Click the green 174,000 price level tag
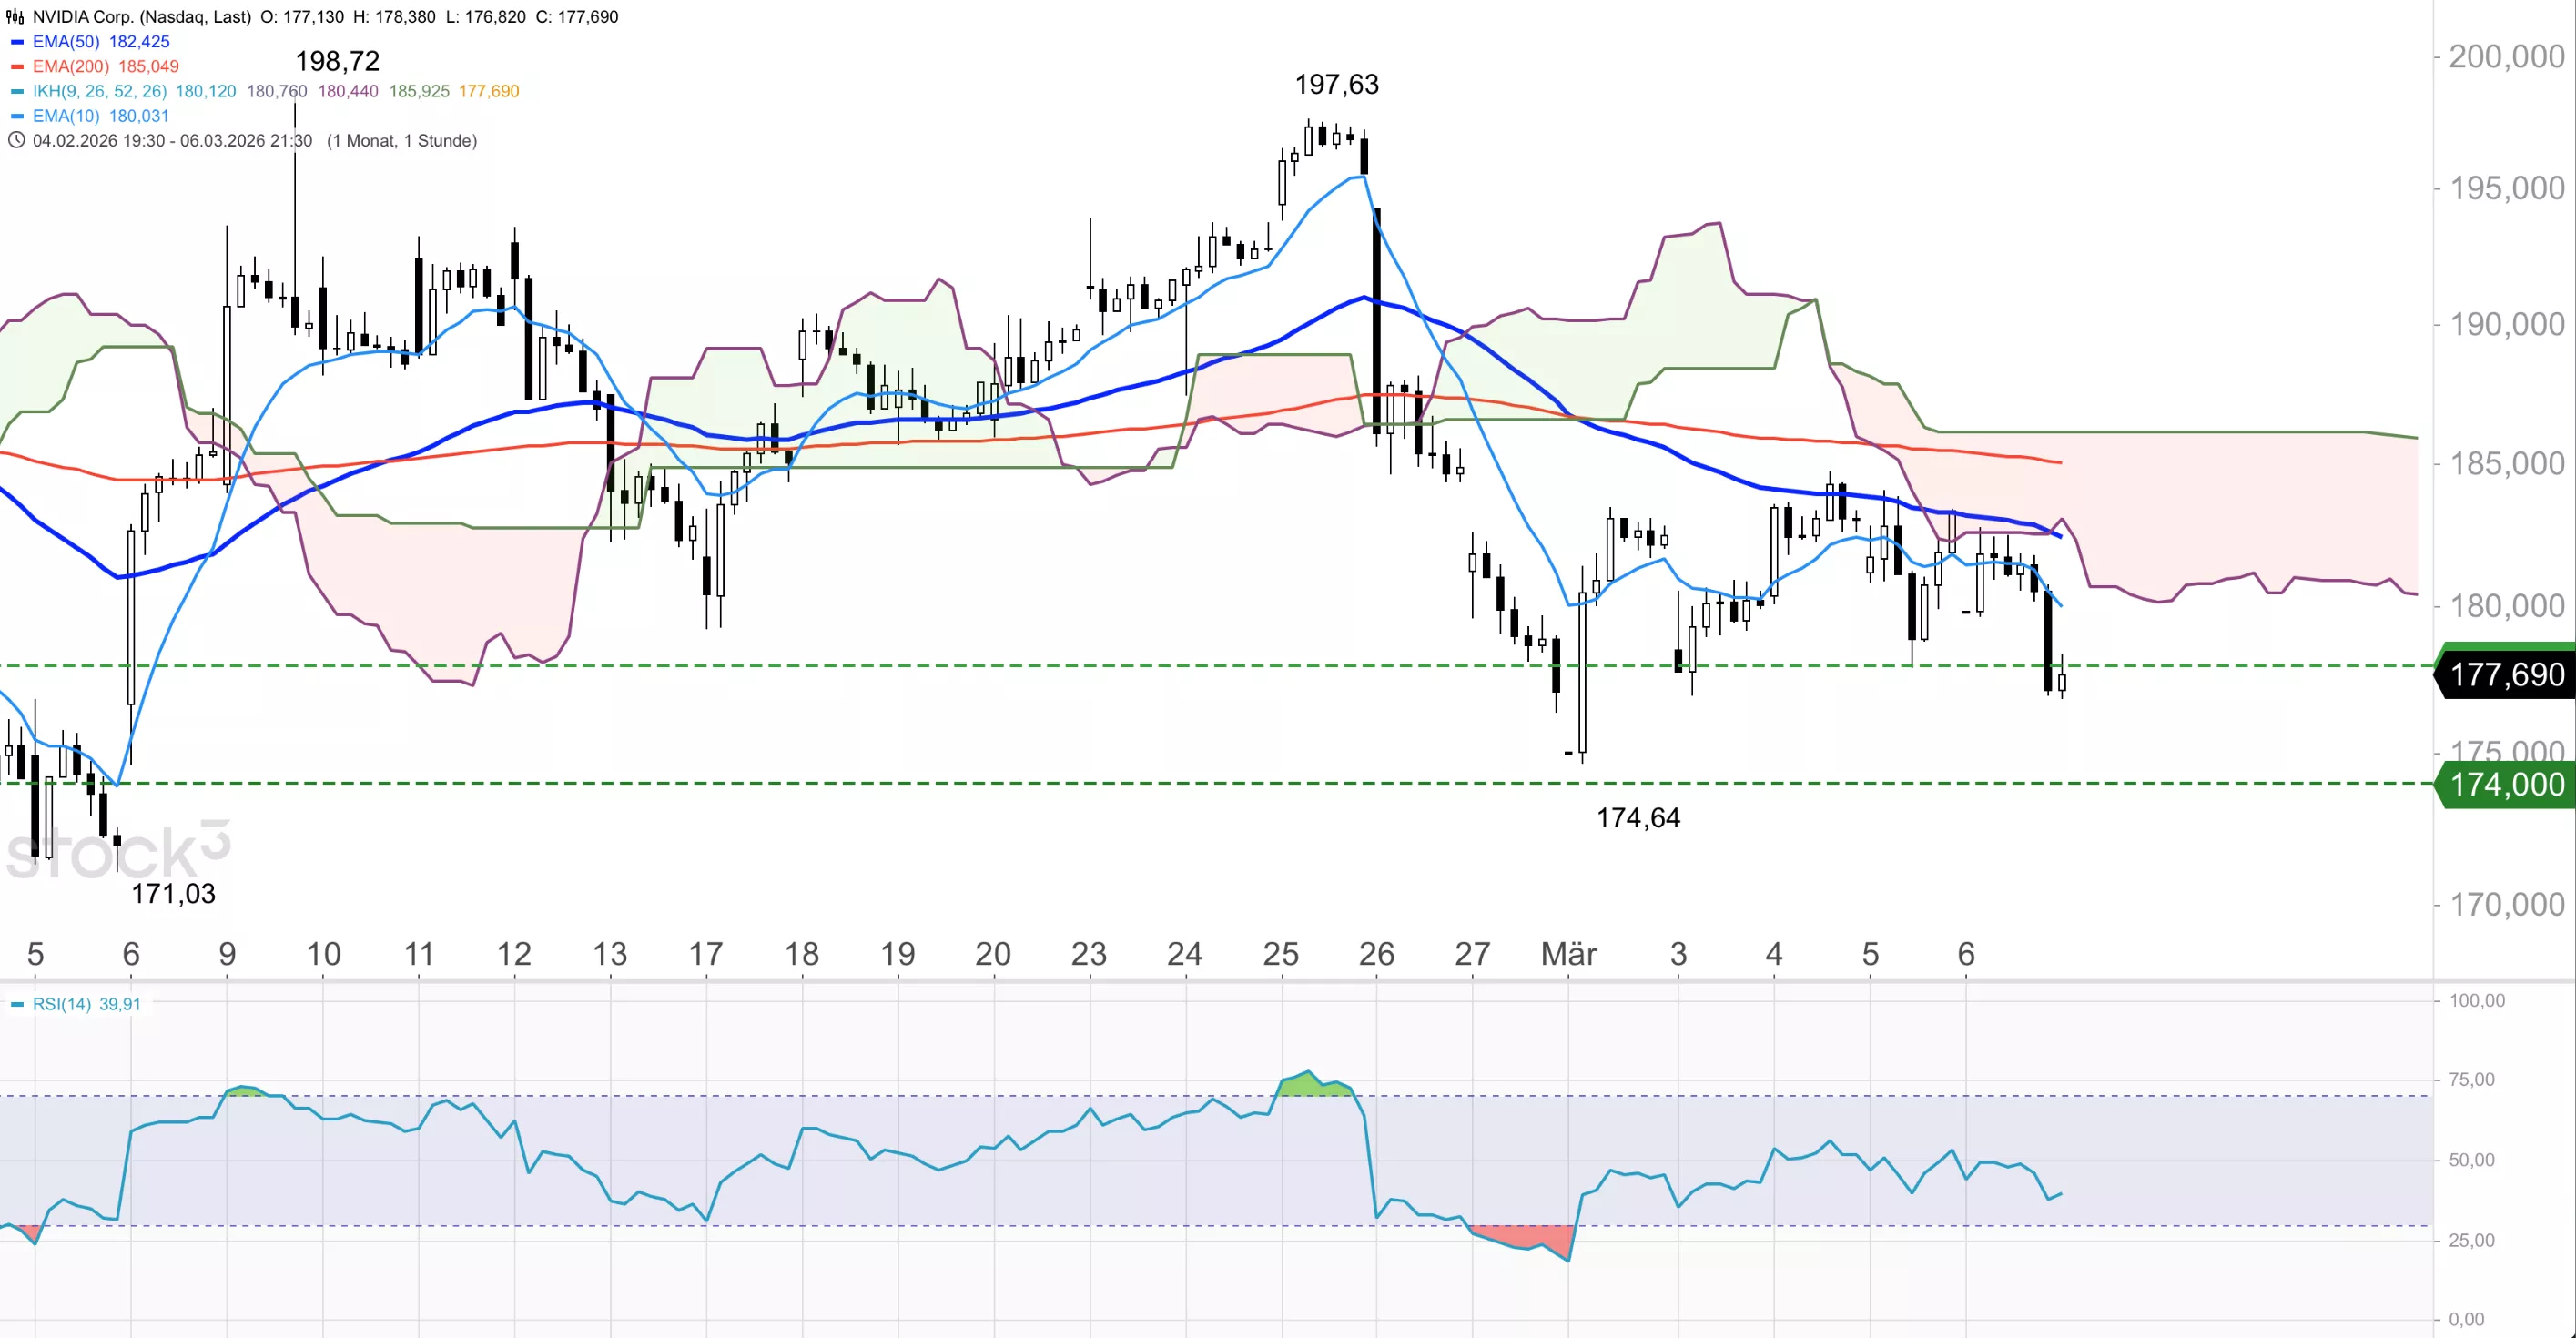 click(2506, 784)
